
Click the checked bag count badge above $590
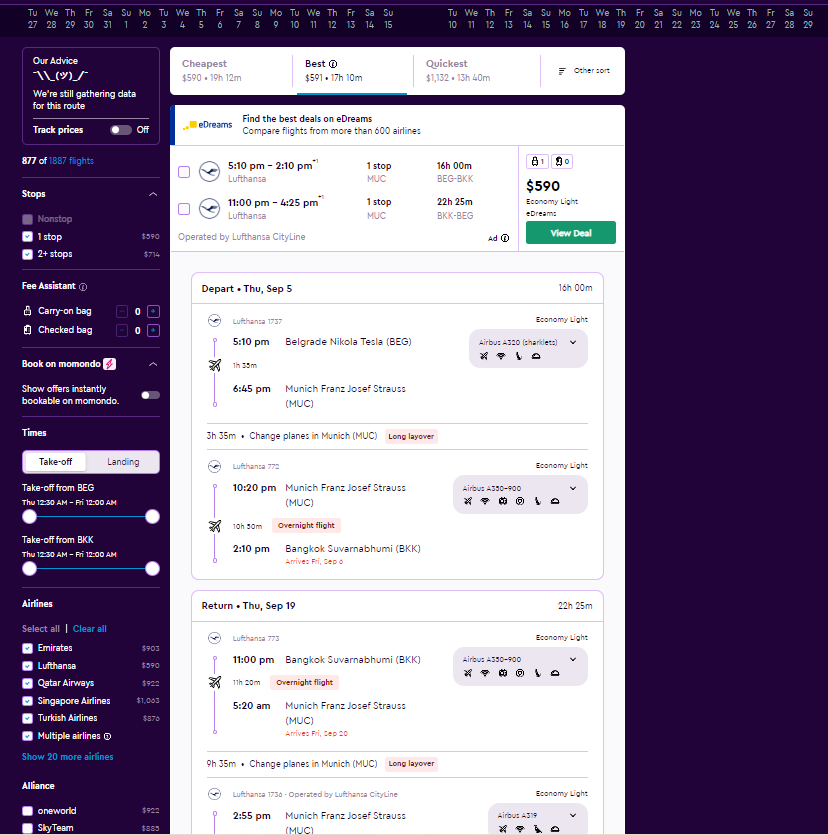(x=562, y=161)
